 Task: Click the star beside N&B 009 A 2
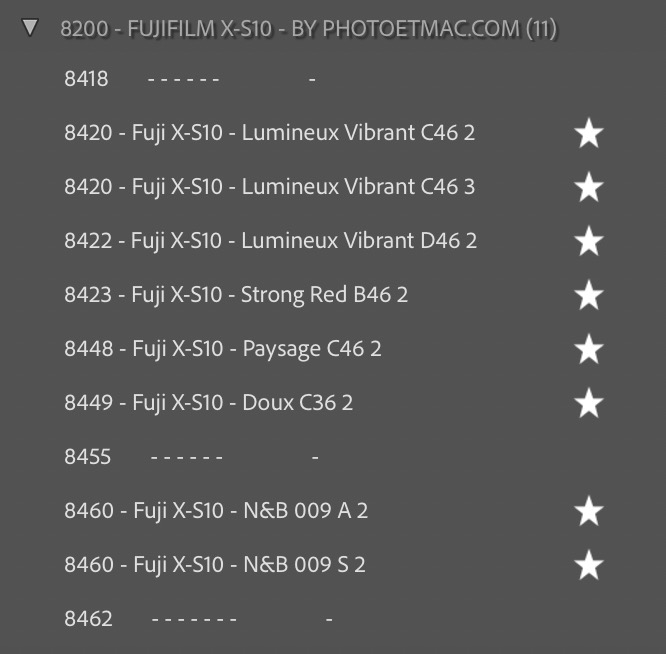pyautogui.click(x=589, y=511)
